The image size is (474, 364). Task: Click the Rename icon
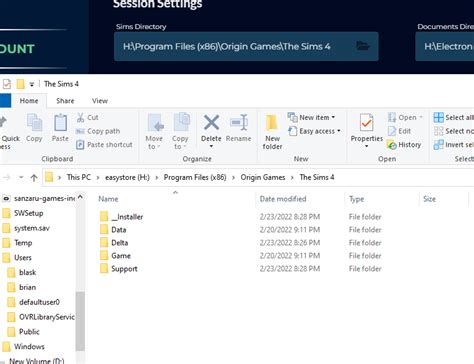[239, 122]
